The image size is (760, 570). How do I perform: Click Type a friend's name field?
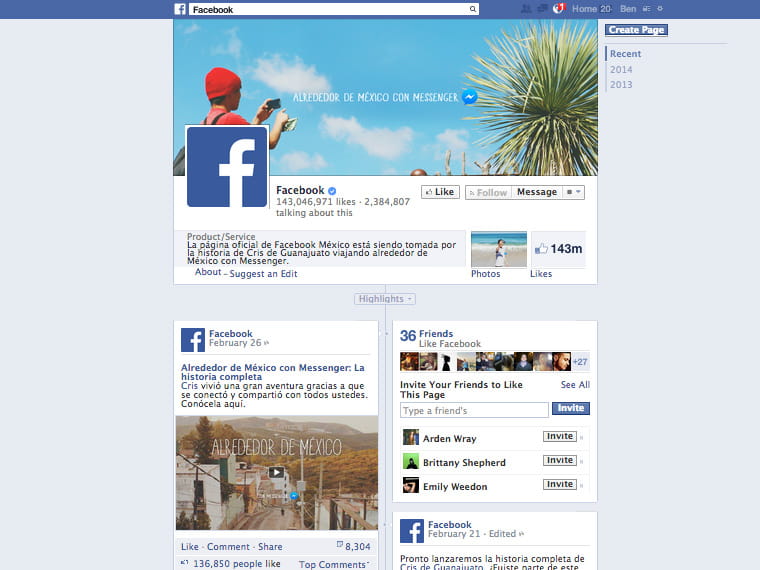(x=474, y=410)
